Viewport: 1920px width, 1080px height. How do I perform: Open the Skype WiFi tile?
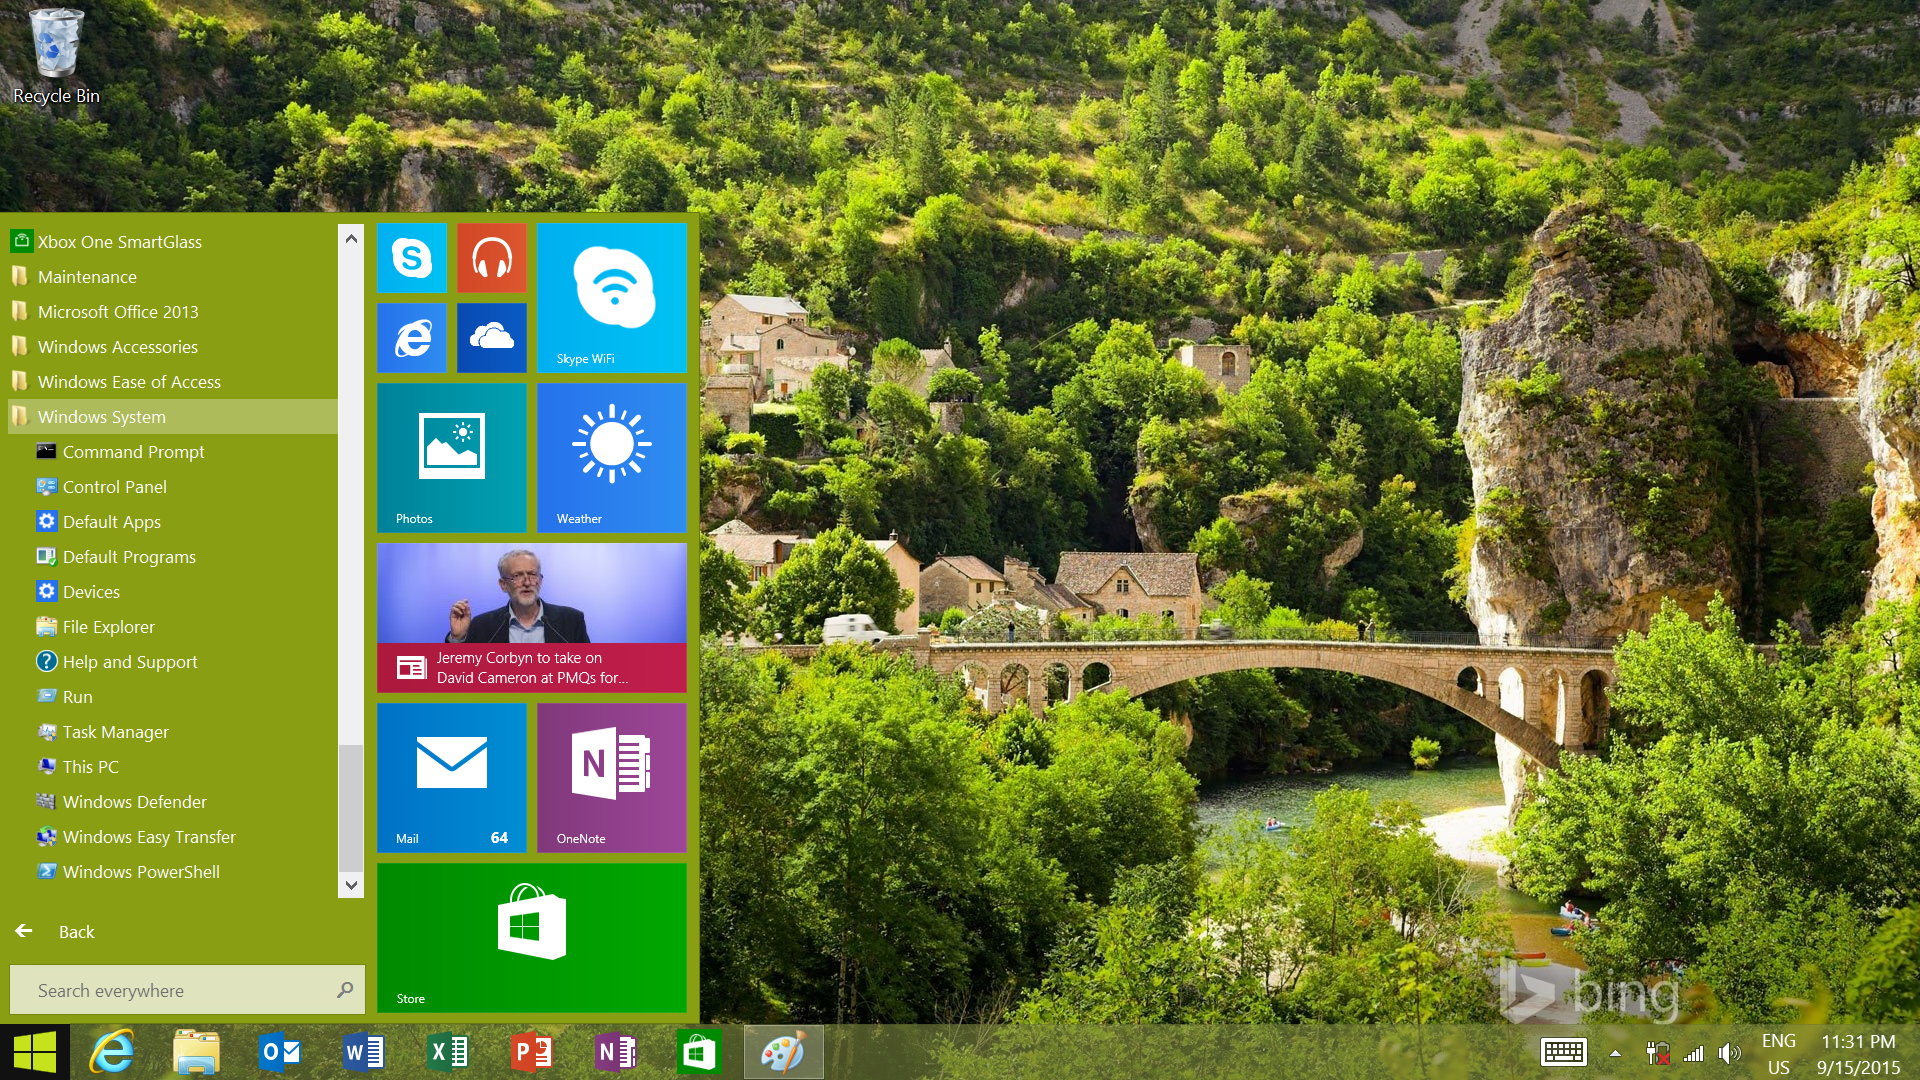(x=612, y=298)
